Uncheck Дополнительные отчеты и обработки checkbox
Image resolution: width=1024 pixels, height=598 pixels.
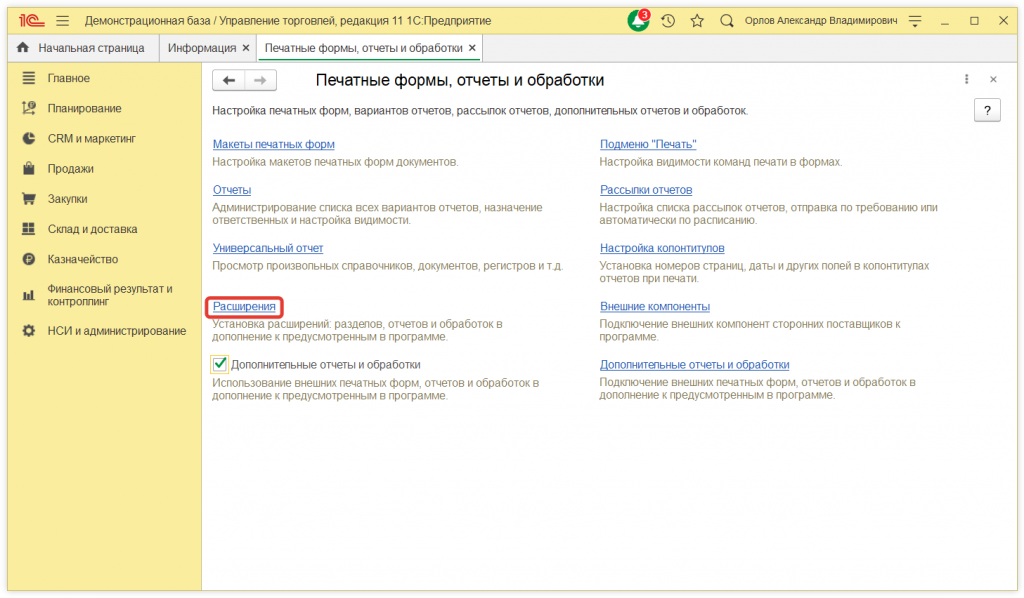220,365
